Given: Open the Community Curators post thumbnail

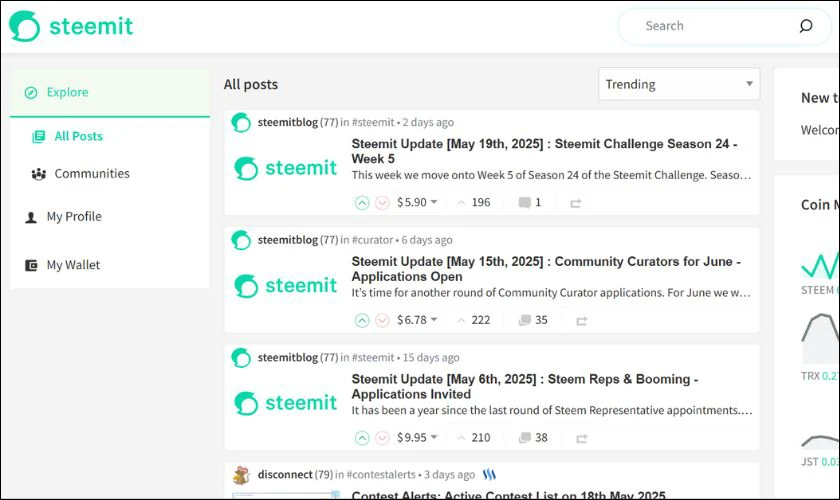Looking at the screenshot, I should click(x=286, y=285).
